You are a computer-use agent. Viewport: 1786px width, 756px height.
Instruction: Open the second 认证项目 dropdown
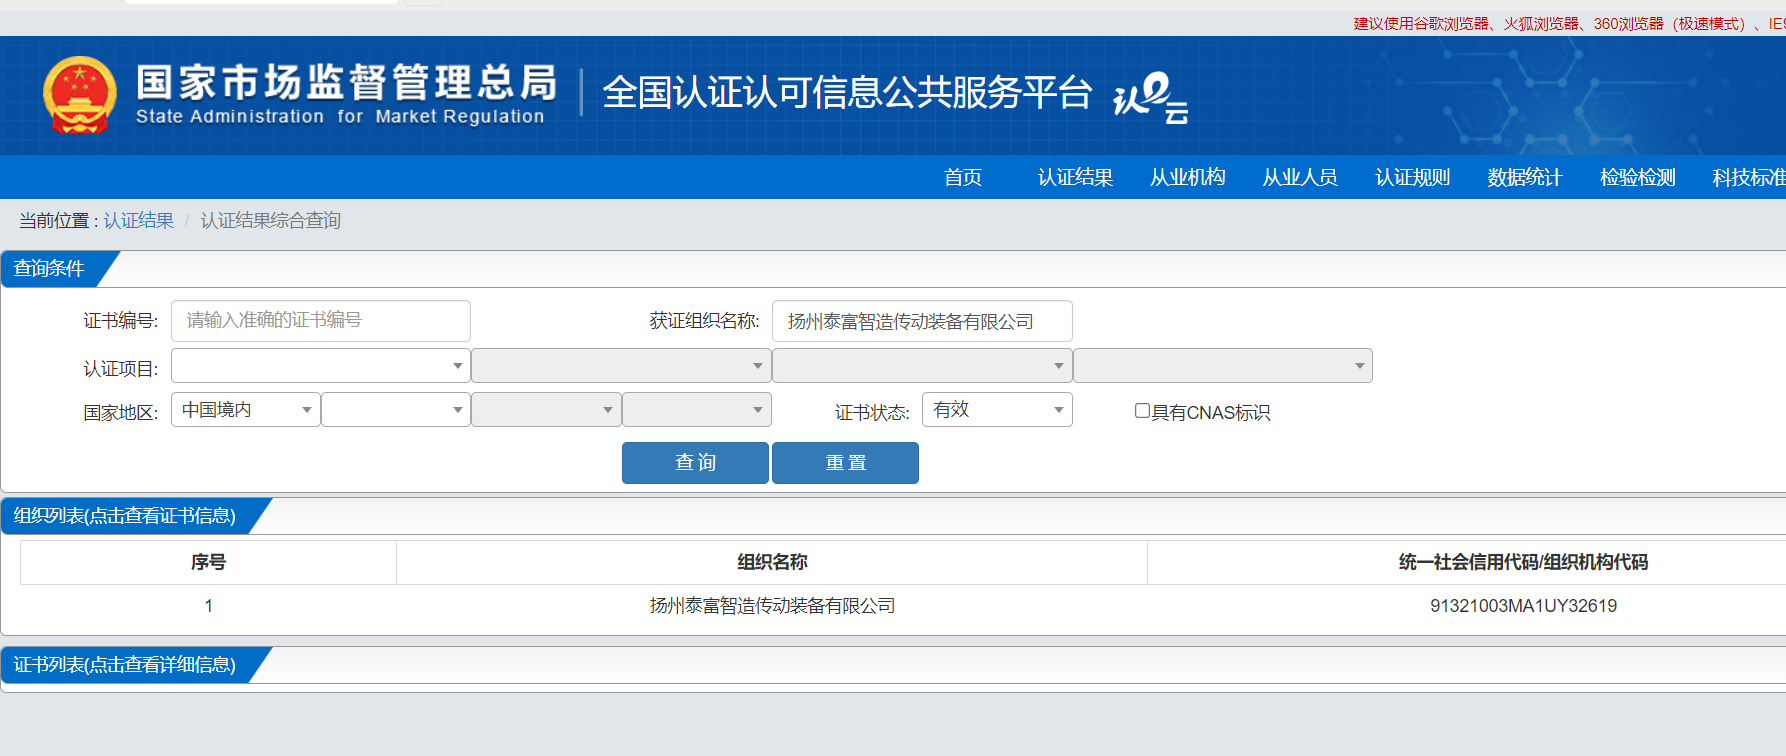621,366
